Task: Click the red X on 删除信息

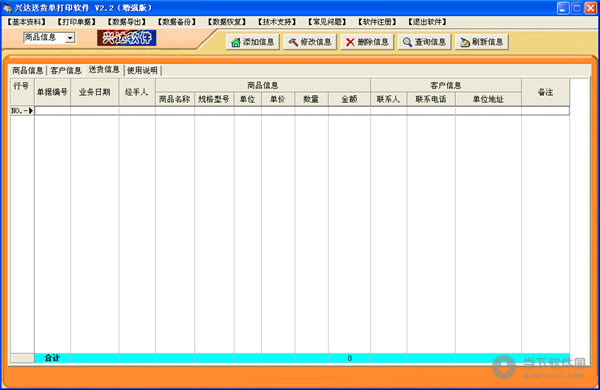Action: 350,42
